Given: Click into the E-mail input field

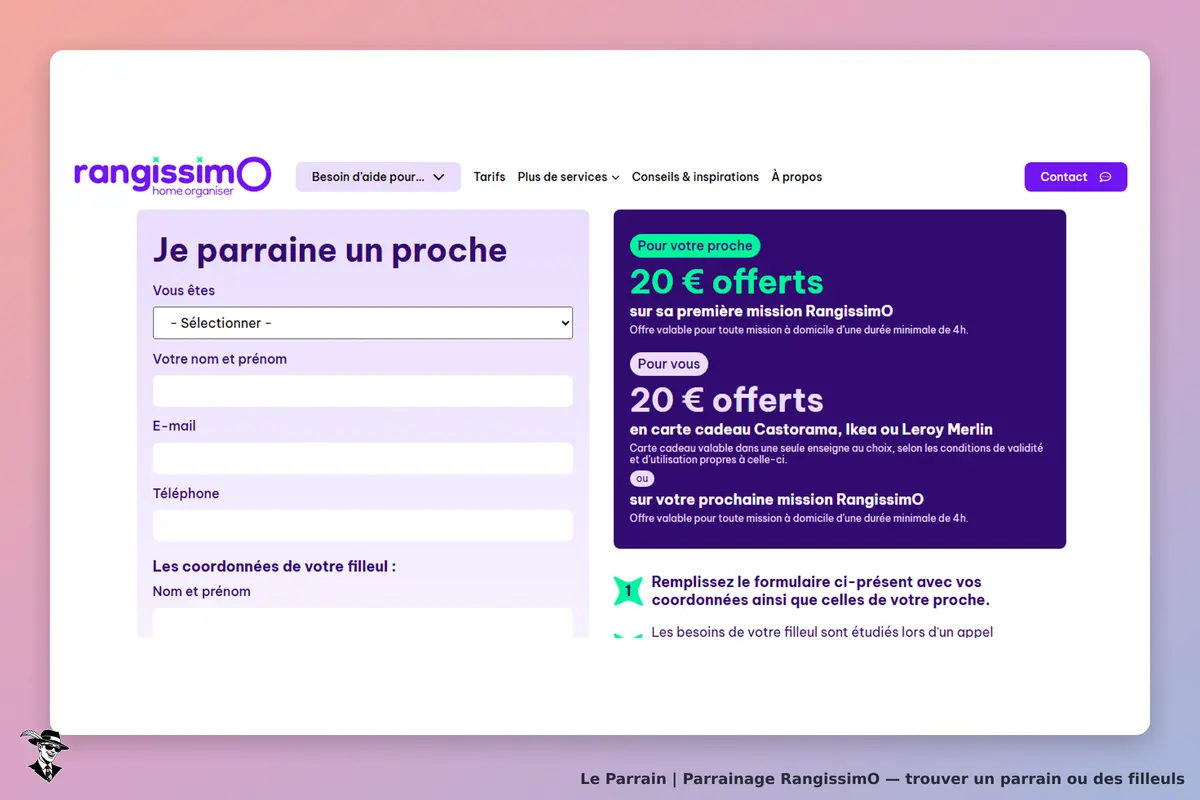Looking at the screenshot, I should 363,458.
